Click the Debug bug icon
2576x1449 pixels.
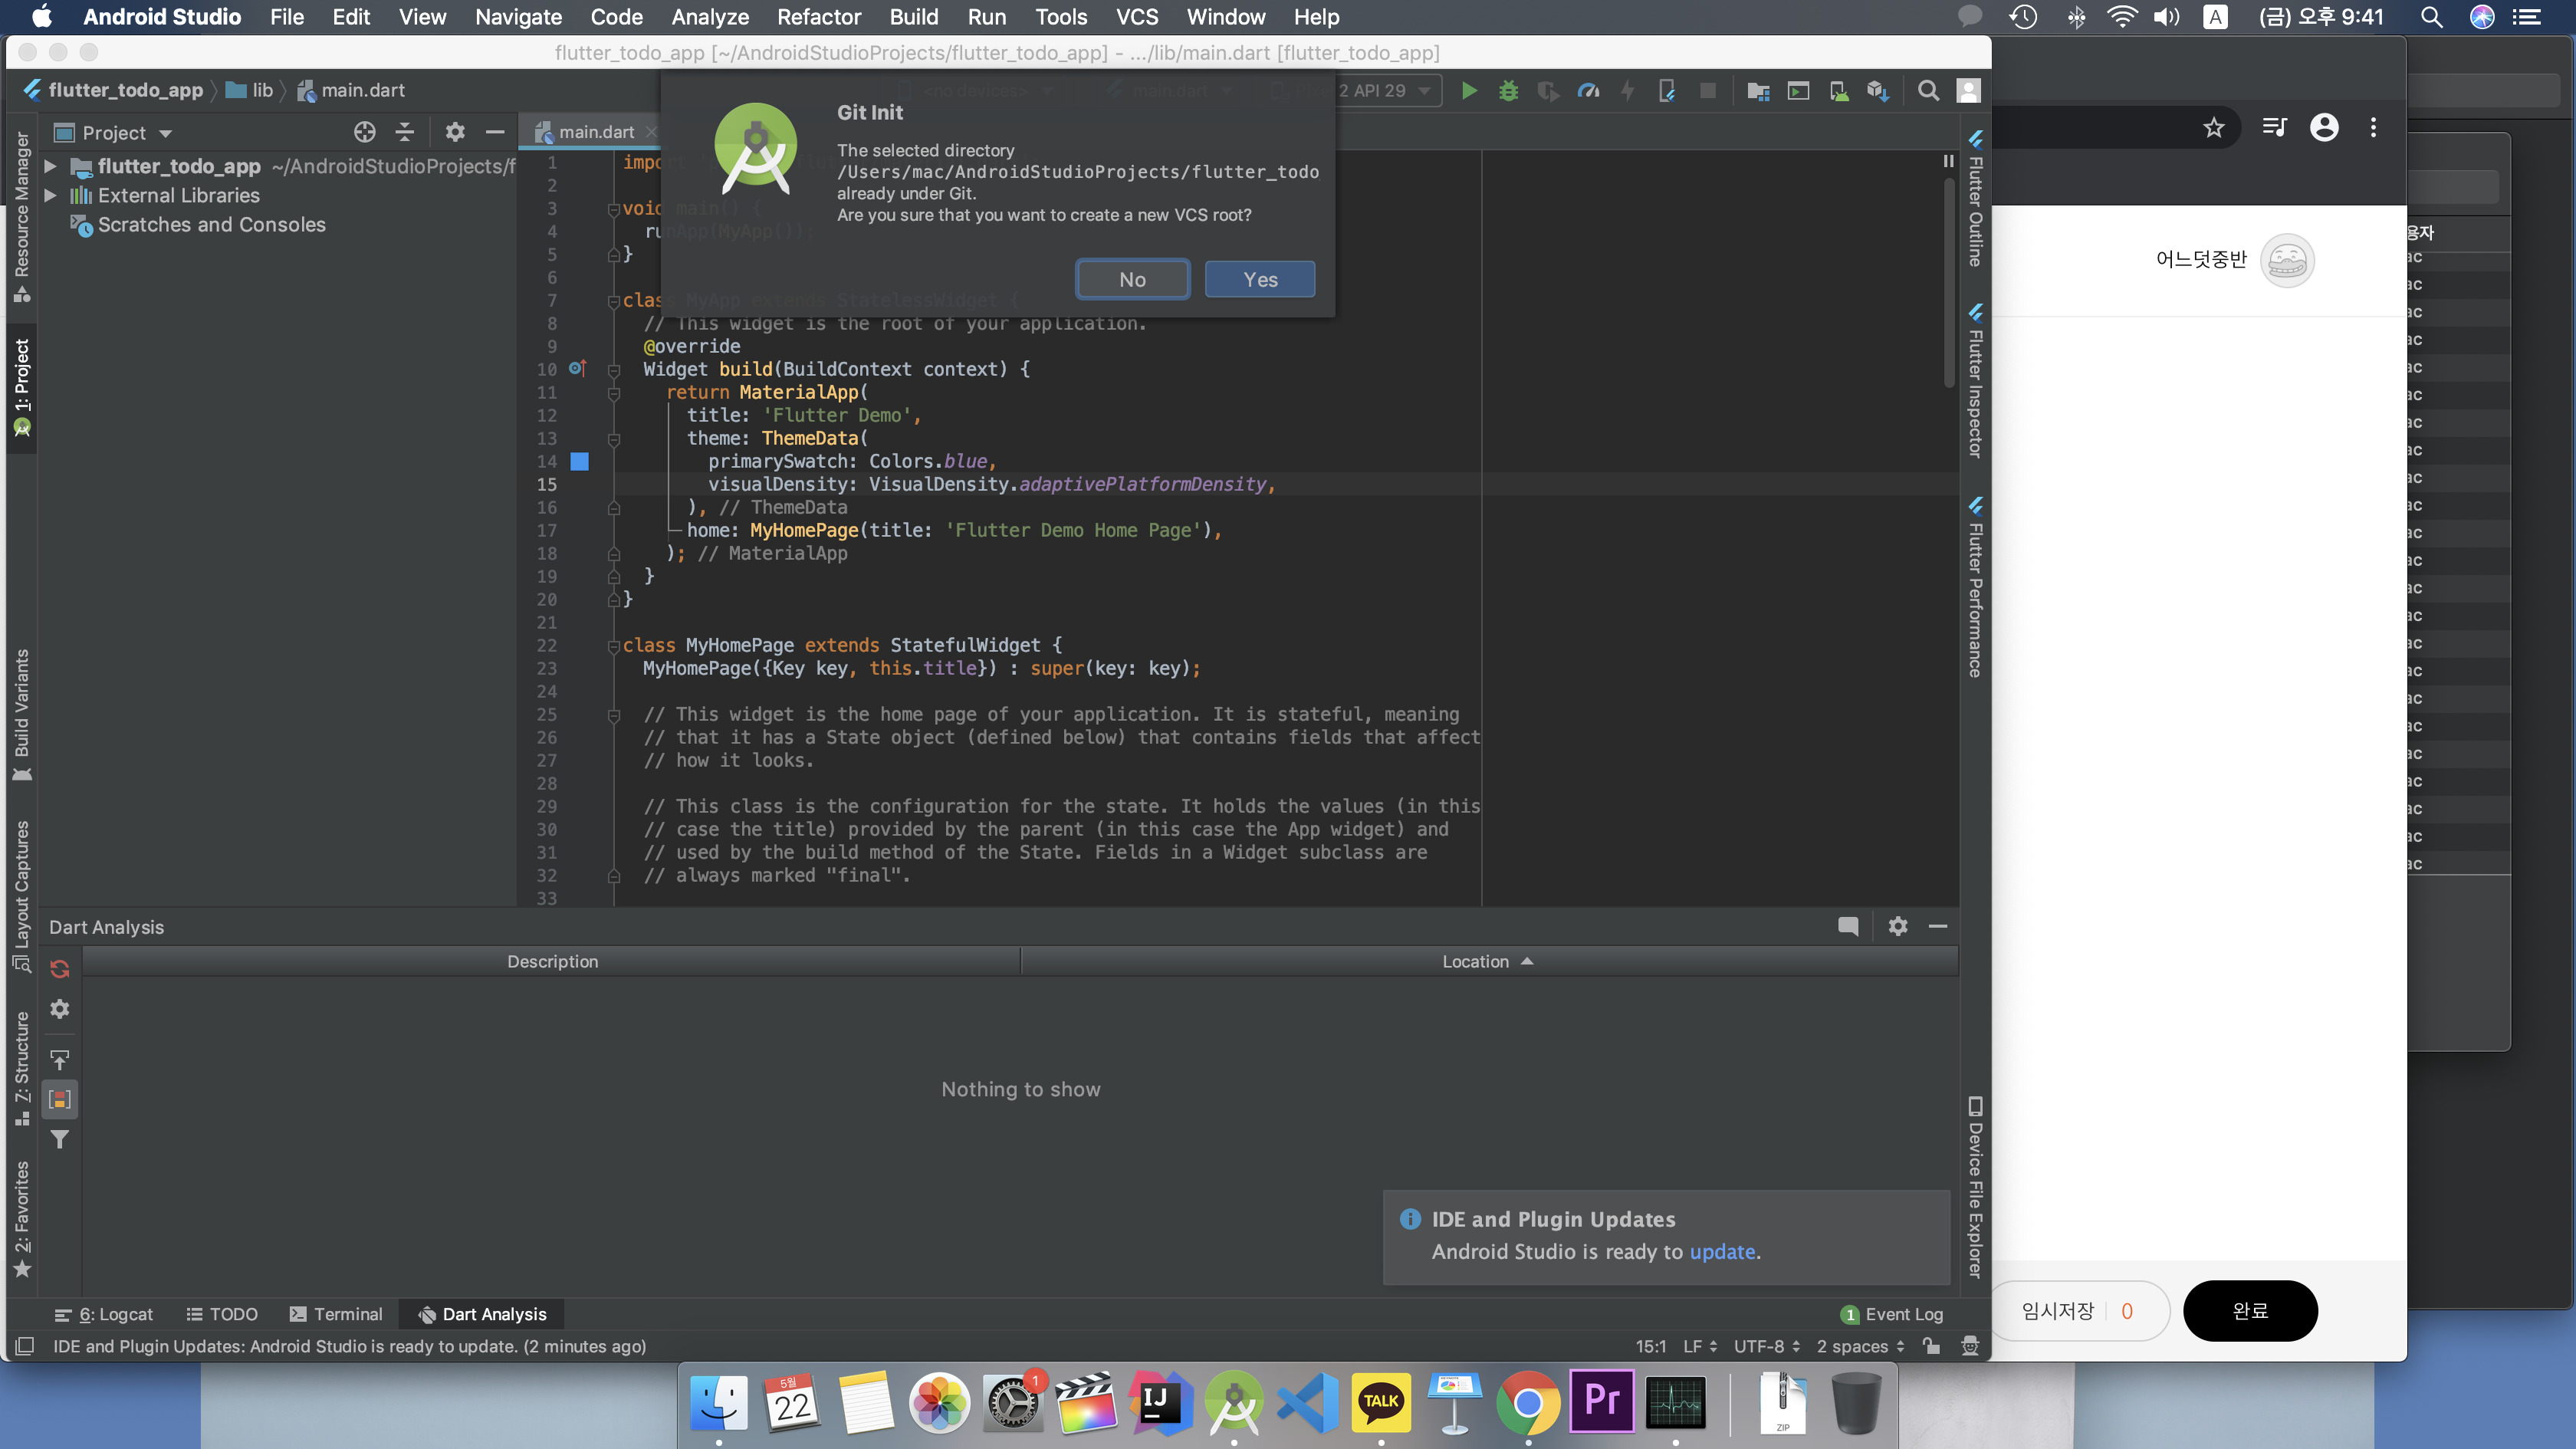coord(1508,91)
